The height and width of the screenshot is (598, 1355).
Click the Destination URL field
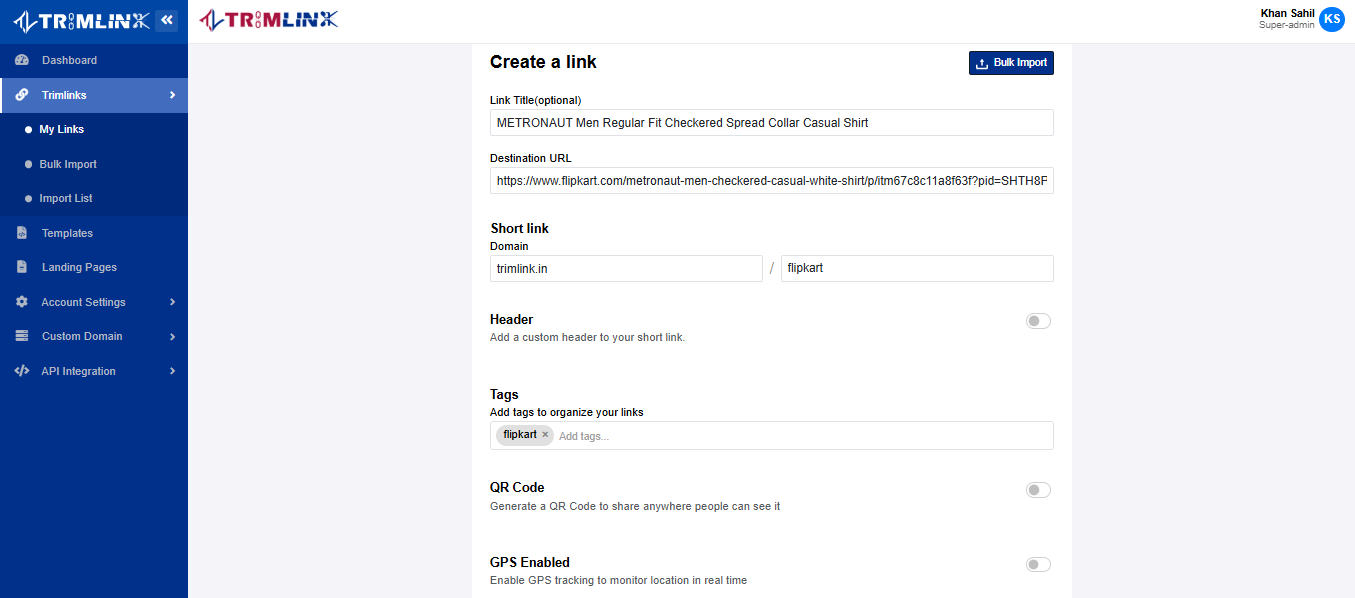point(772,181)
